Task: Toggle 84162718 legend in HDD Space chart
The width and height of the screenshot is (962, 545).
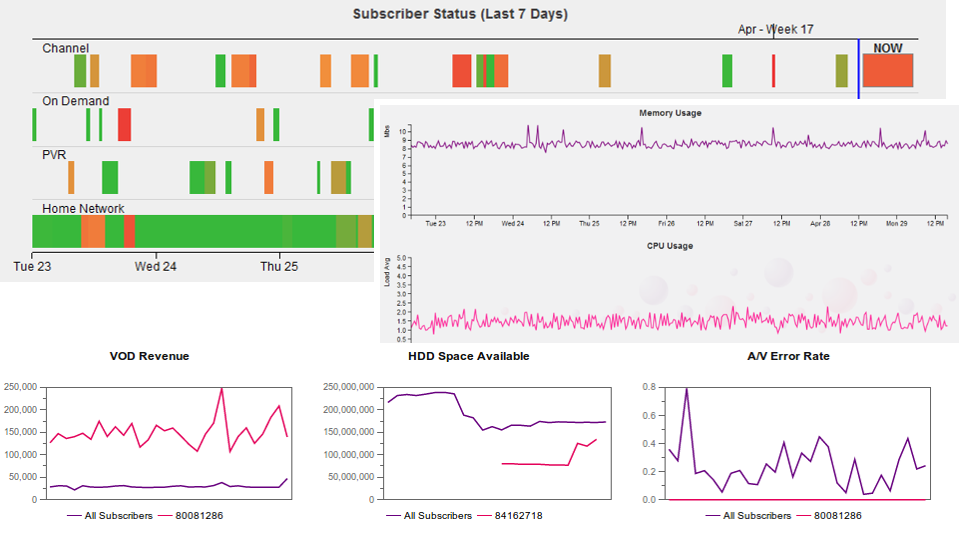Action: tap(510, 516)
